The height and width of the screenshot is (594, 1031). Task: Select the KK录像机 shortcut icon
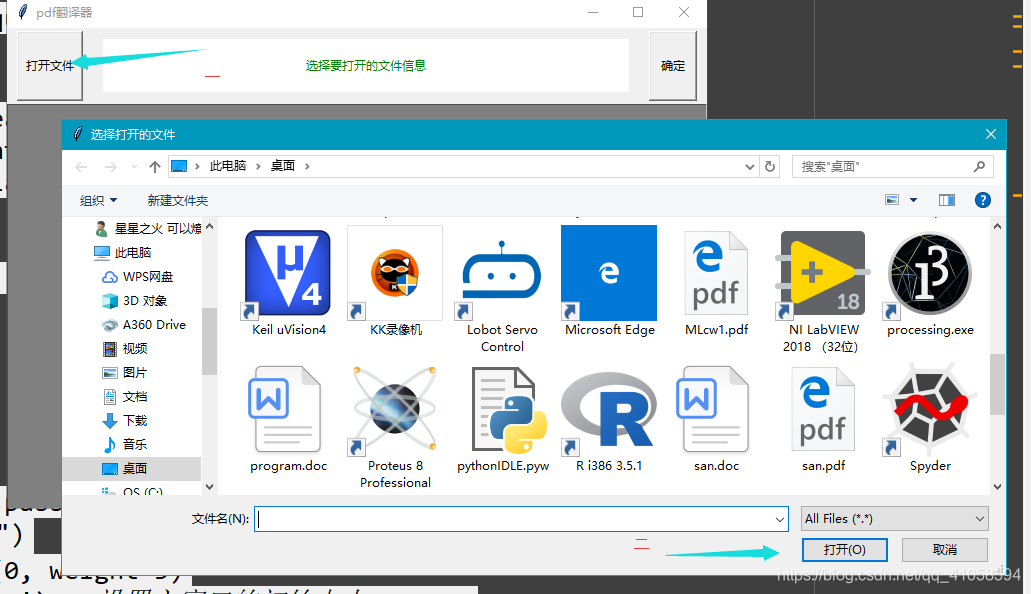[395, 273]
